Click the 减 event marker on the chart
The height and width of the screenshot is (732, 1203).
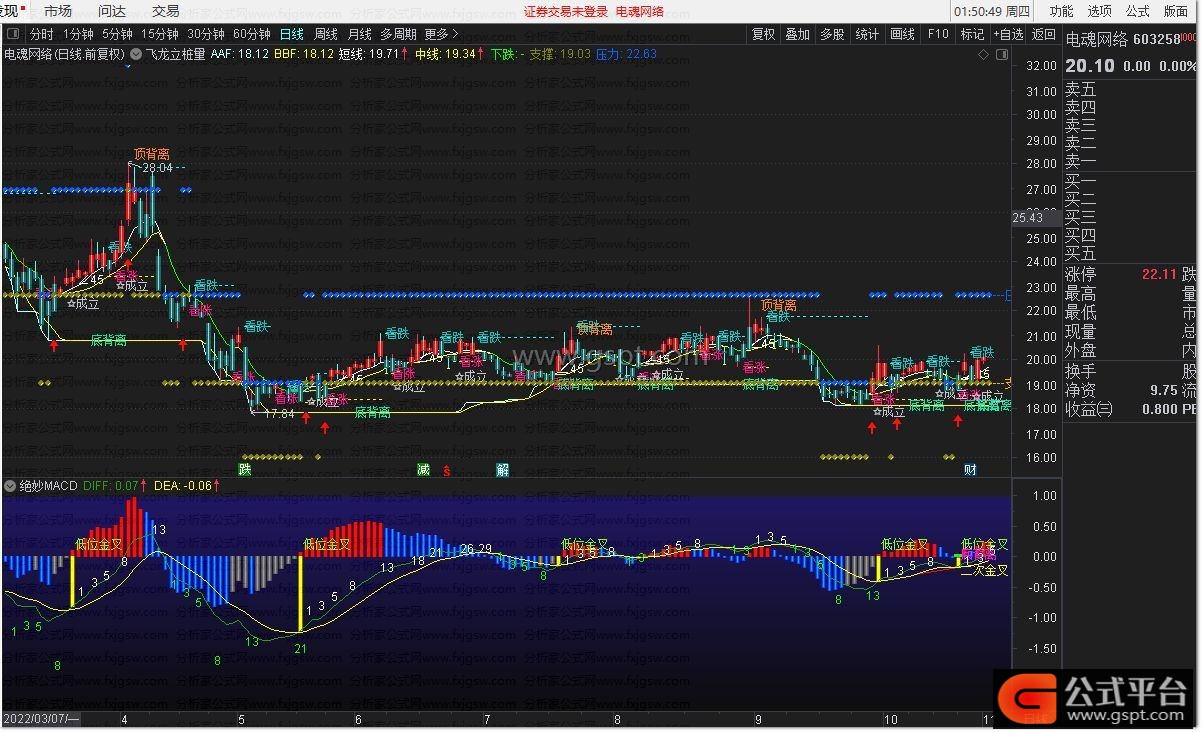pos(423,469)
